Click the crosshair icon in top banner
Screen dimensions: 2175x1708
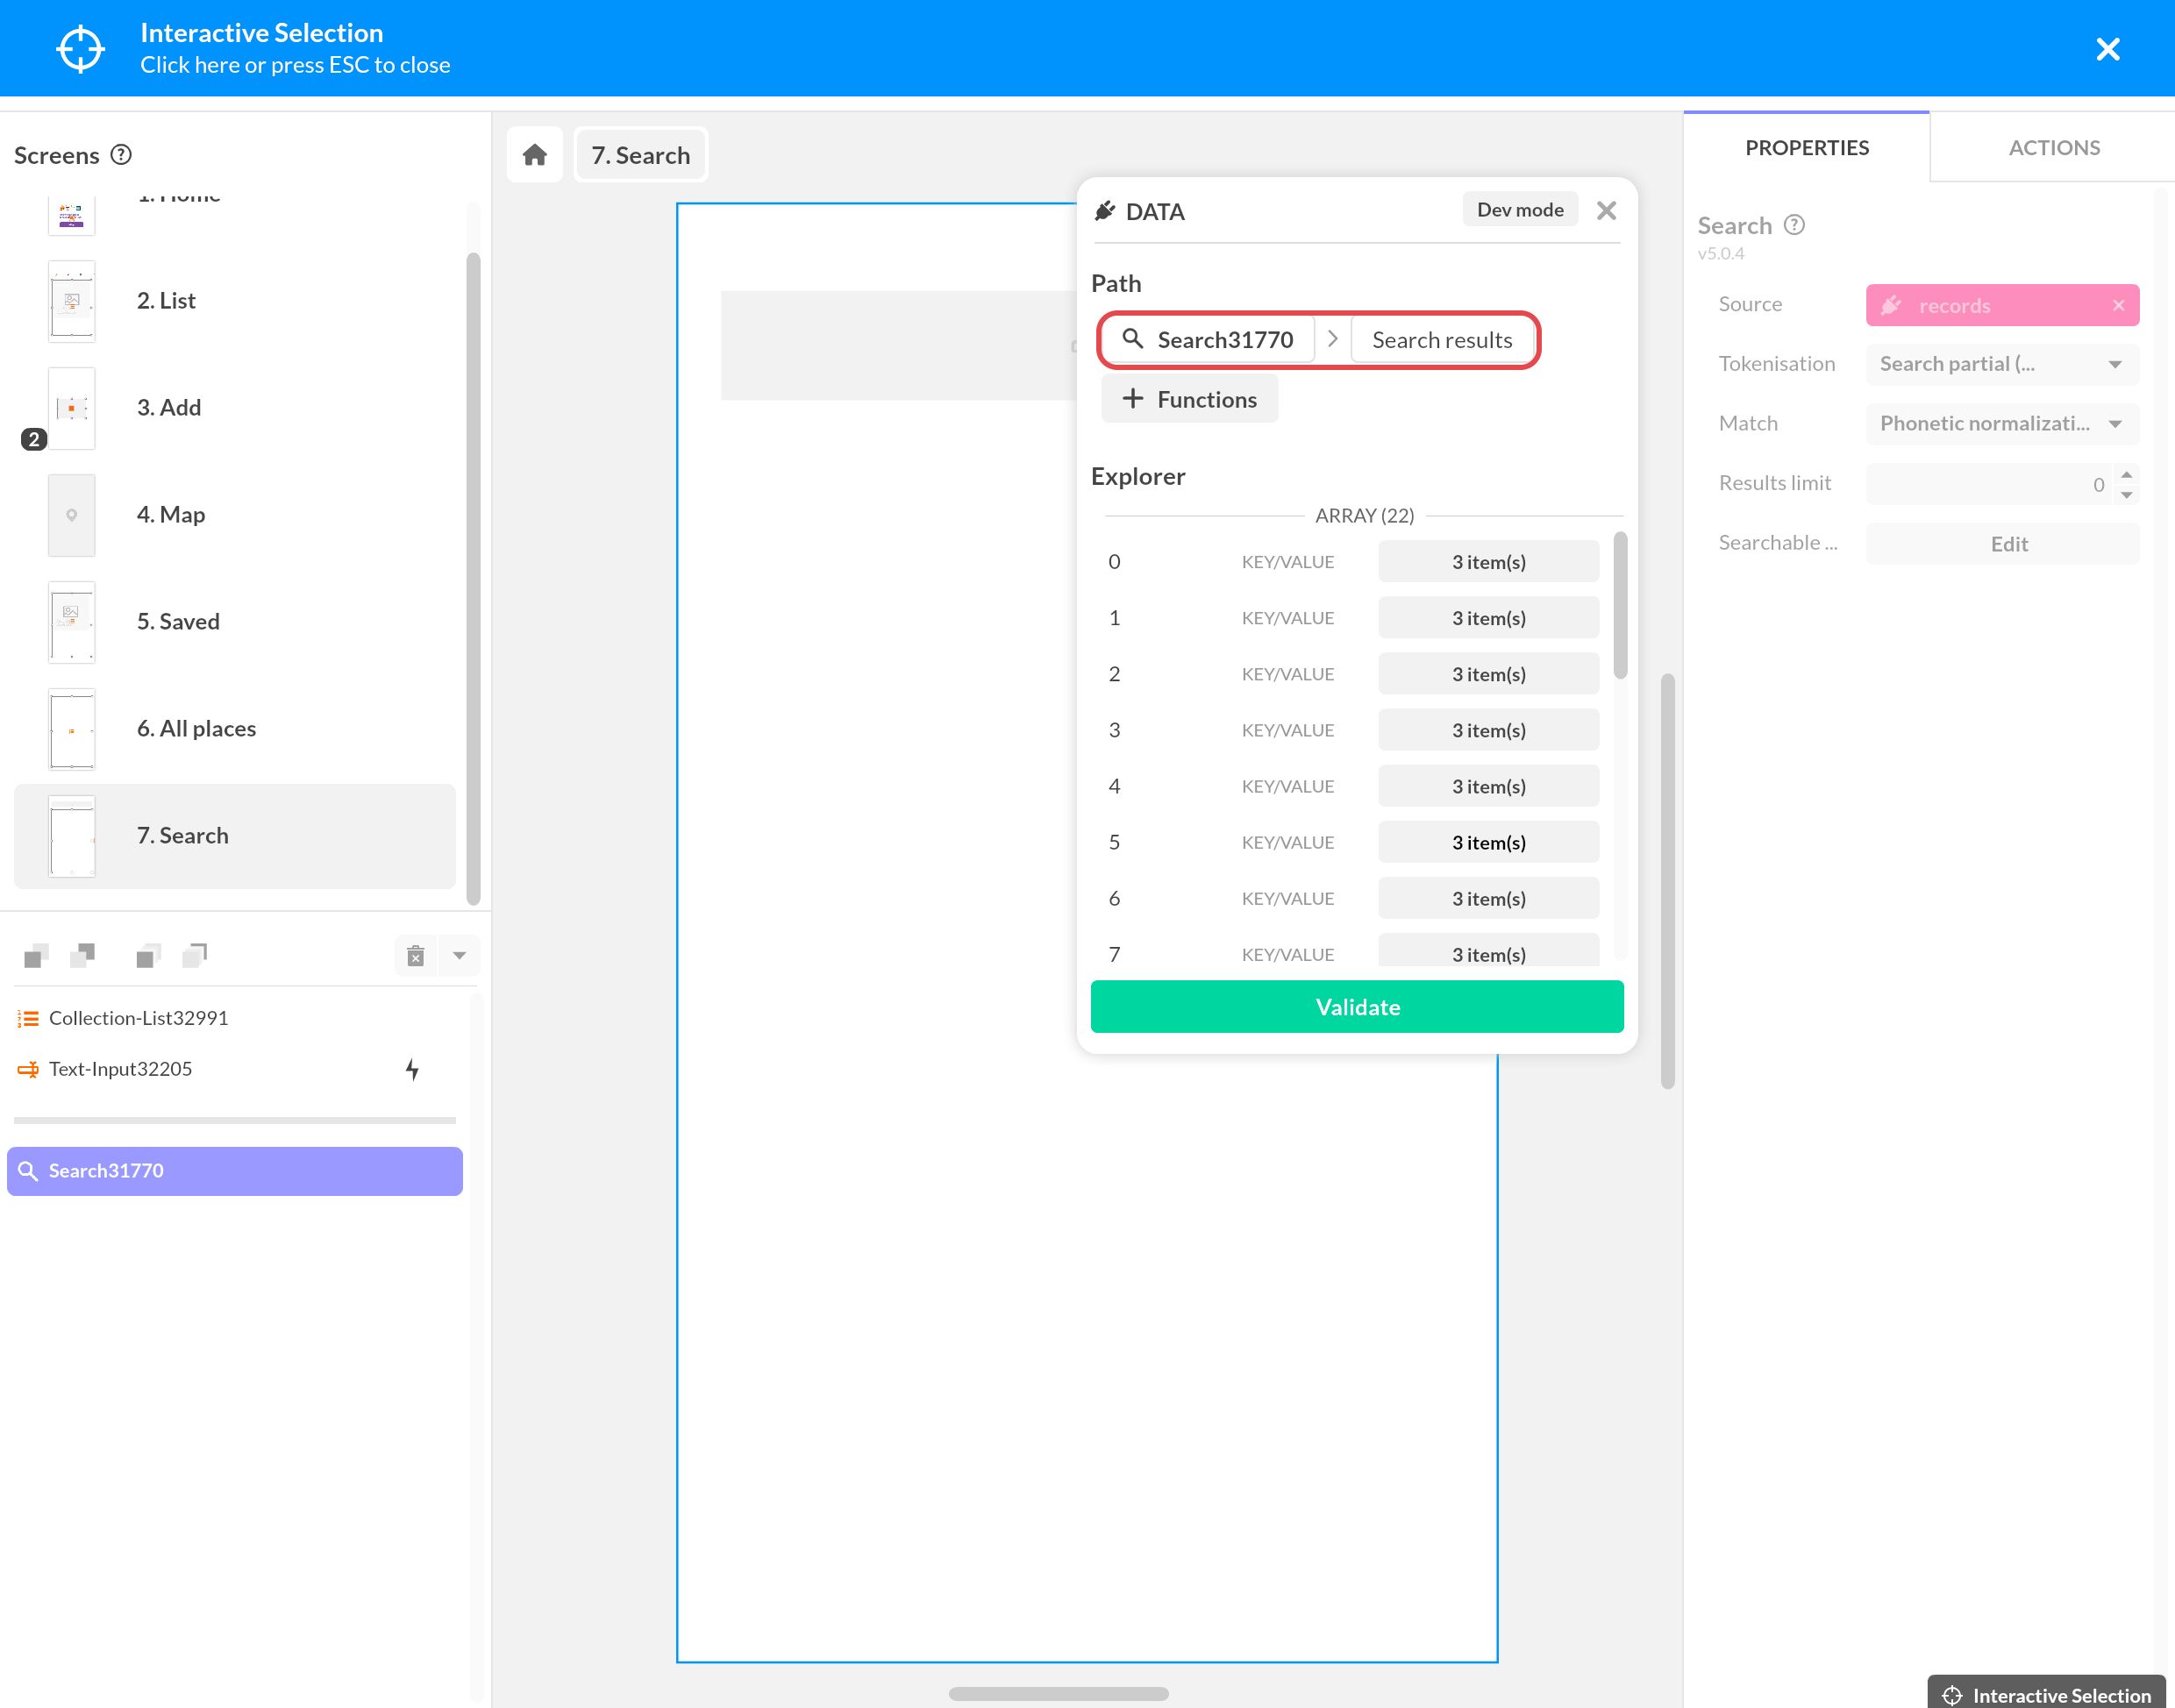point(80,49)
